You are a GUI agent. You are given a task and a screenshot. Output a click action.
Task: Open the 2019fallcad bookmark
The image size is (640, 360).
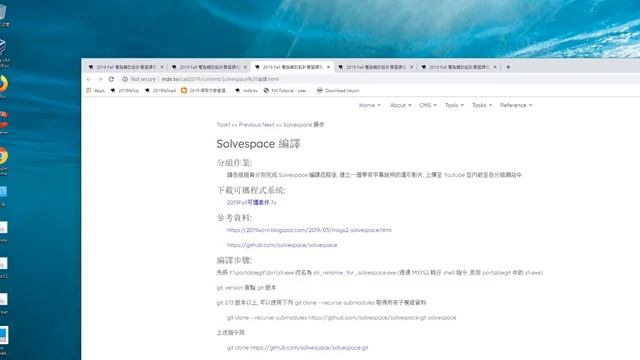pos(160,91)
